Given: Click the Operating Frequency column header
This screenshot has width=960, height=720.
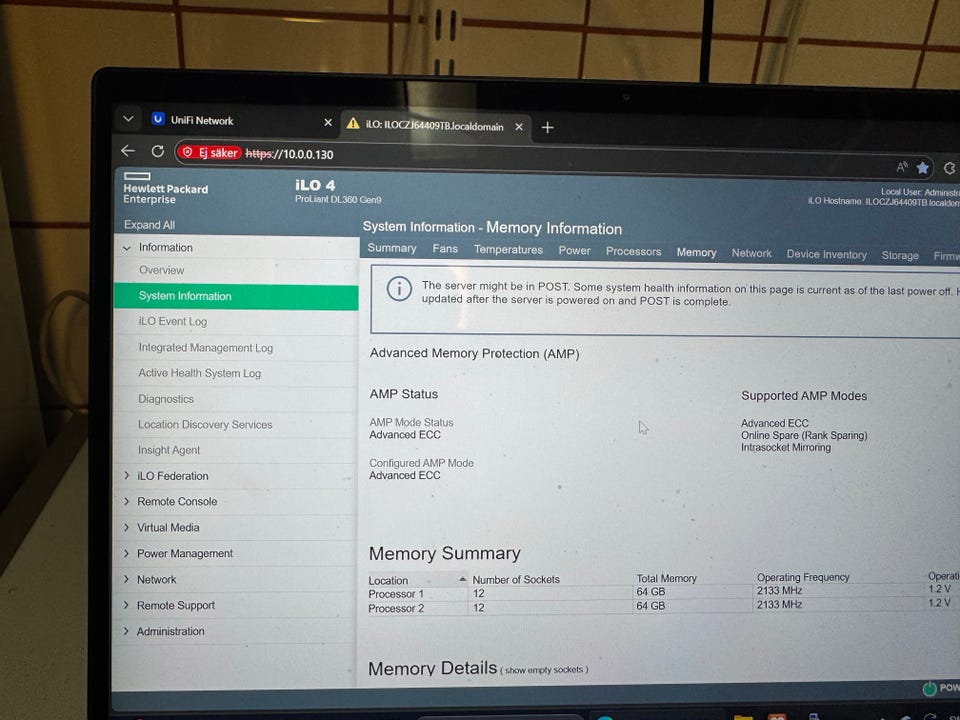Looking at the screenshot, I should pyautogui.click(x=803, y=577).
